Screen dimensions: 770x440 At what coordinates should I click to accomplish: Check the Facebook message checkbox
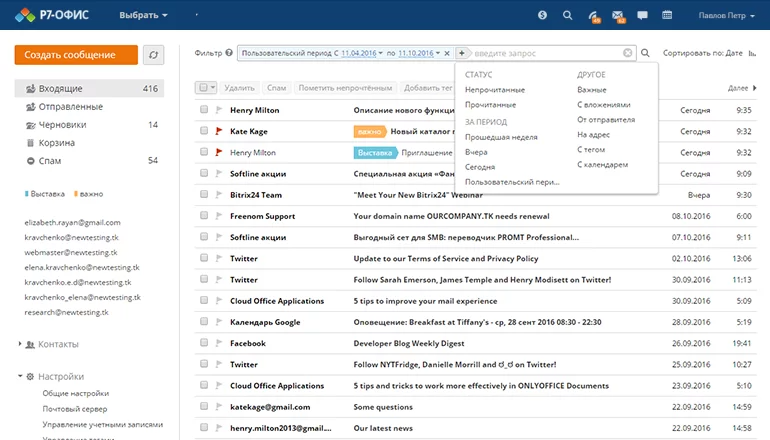pyautogui.click(x=204, y=342)
